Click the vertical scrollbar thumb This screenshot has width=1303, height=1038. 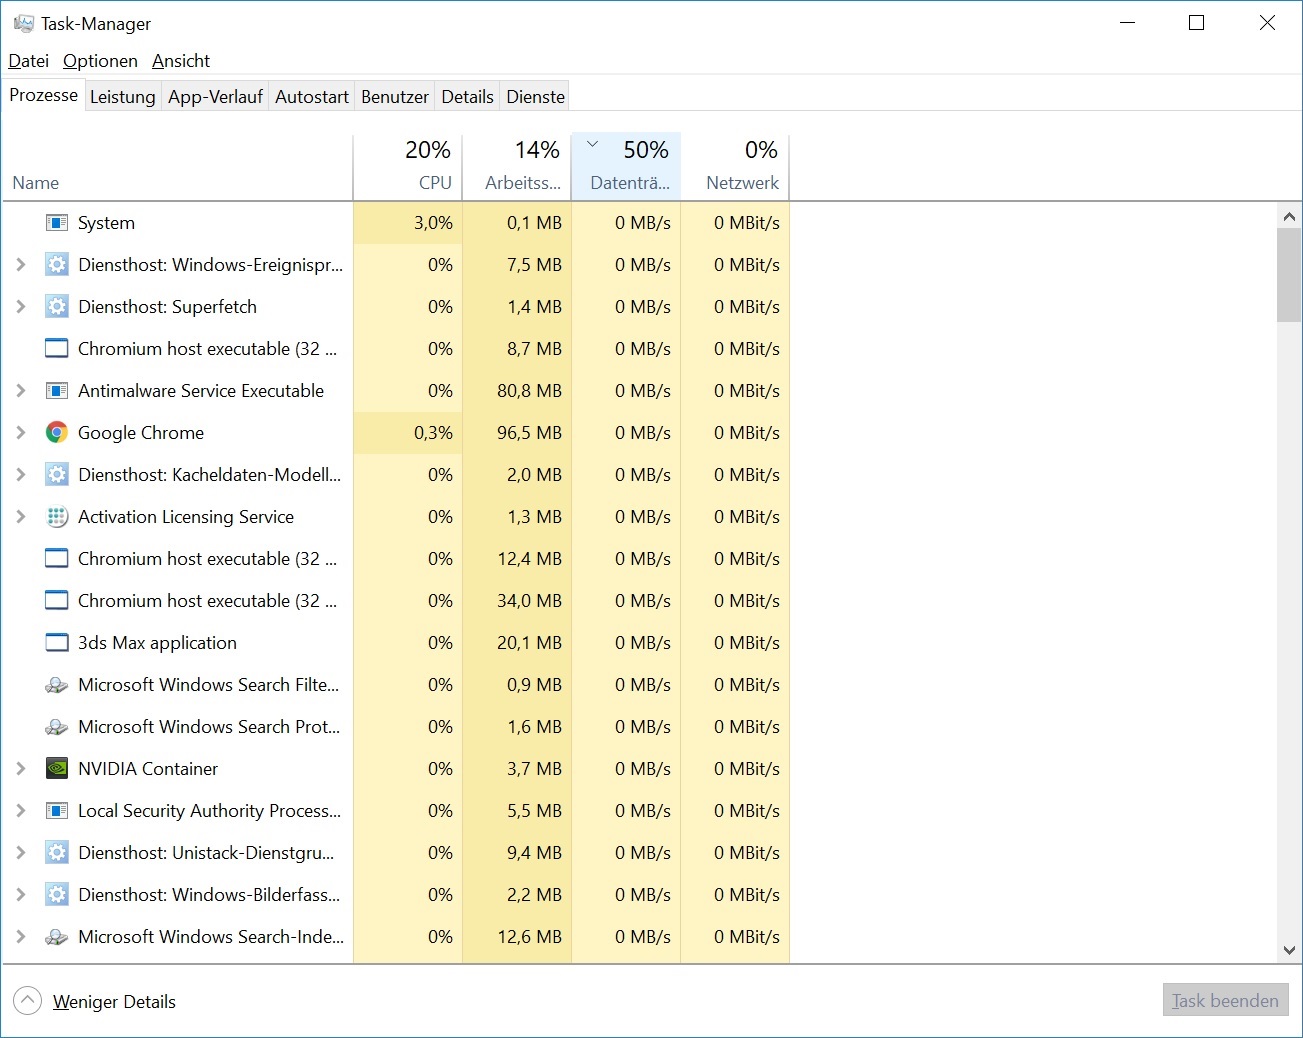tap(1289, 275)
